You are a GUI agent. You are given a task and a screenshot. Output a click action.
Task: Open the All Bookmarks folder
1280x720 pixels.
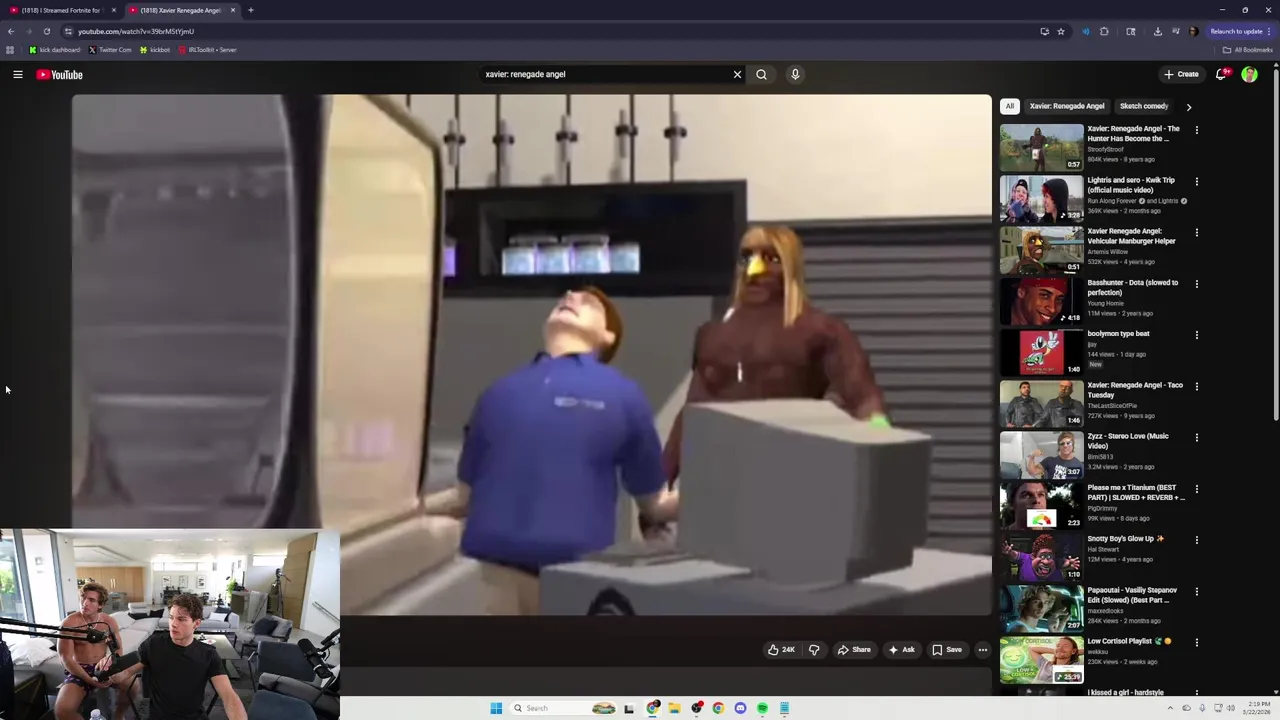pos(1247,50)
